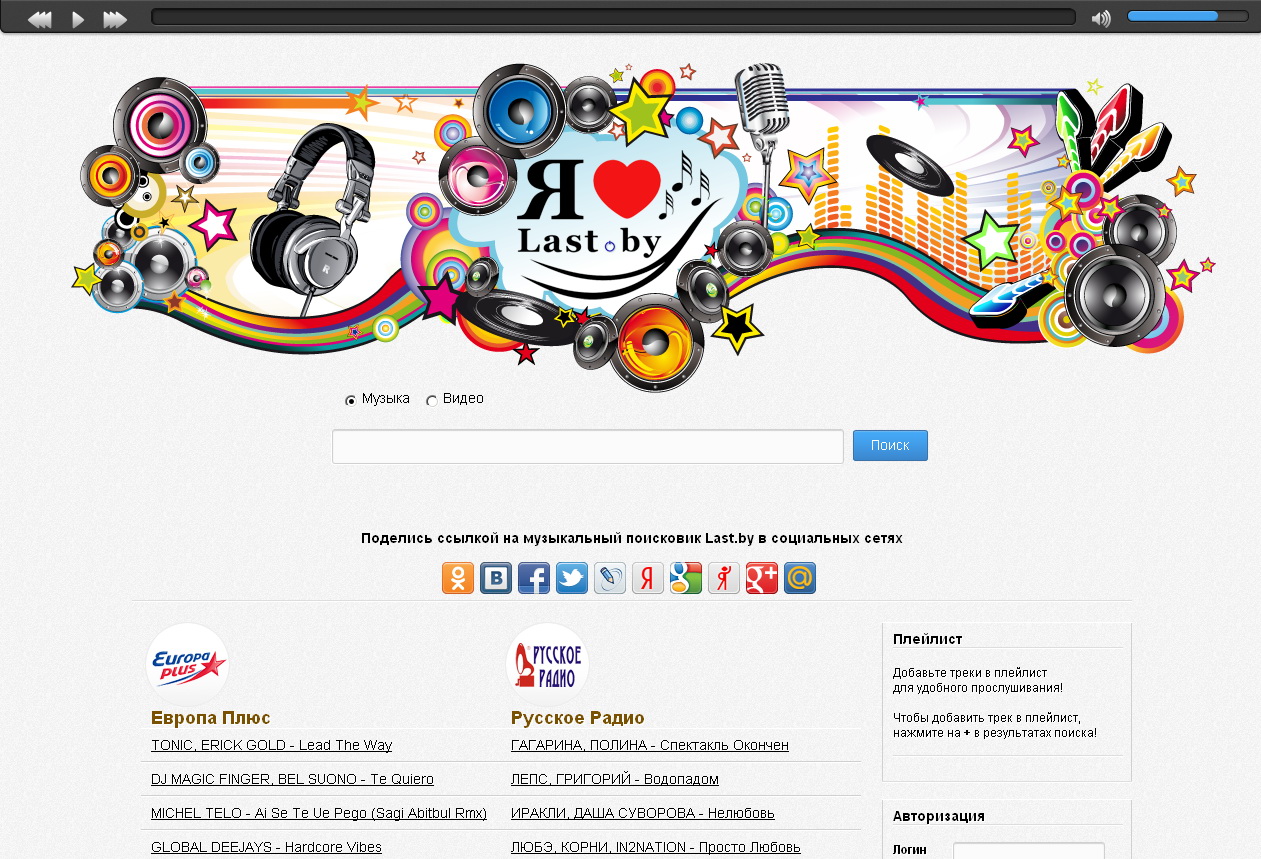
Task: Open TONIC, ERICK GOLD - Lead The Way
Action: [271, 746]
